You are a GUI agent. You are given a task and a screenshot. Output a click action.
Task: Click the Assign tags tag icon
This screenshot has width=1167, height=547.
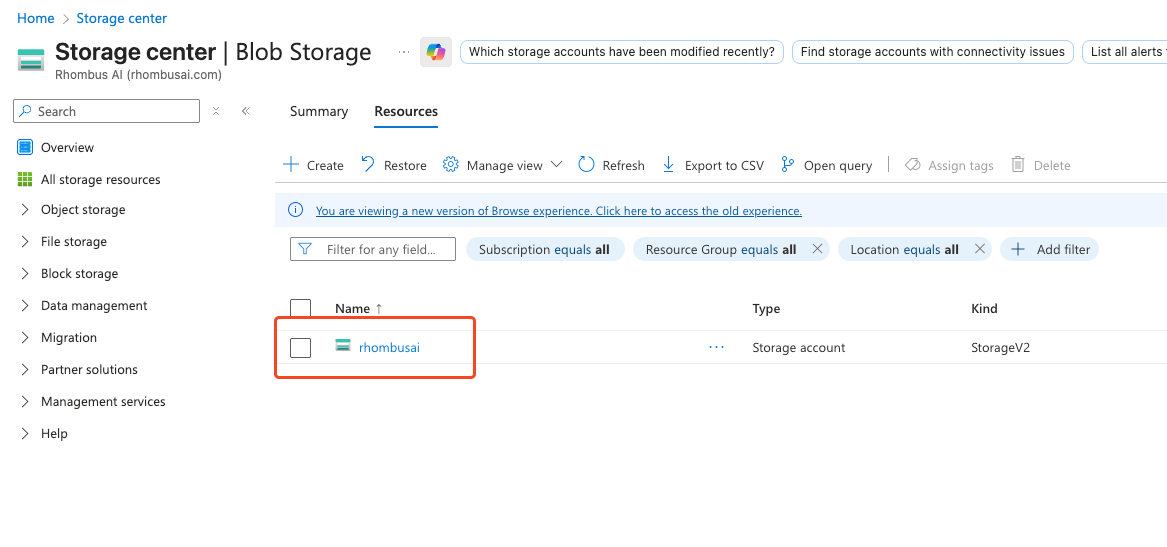[x=912, y=164]
